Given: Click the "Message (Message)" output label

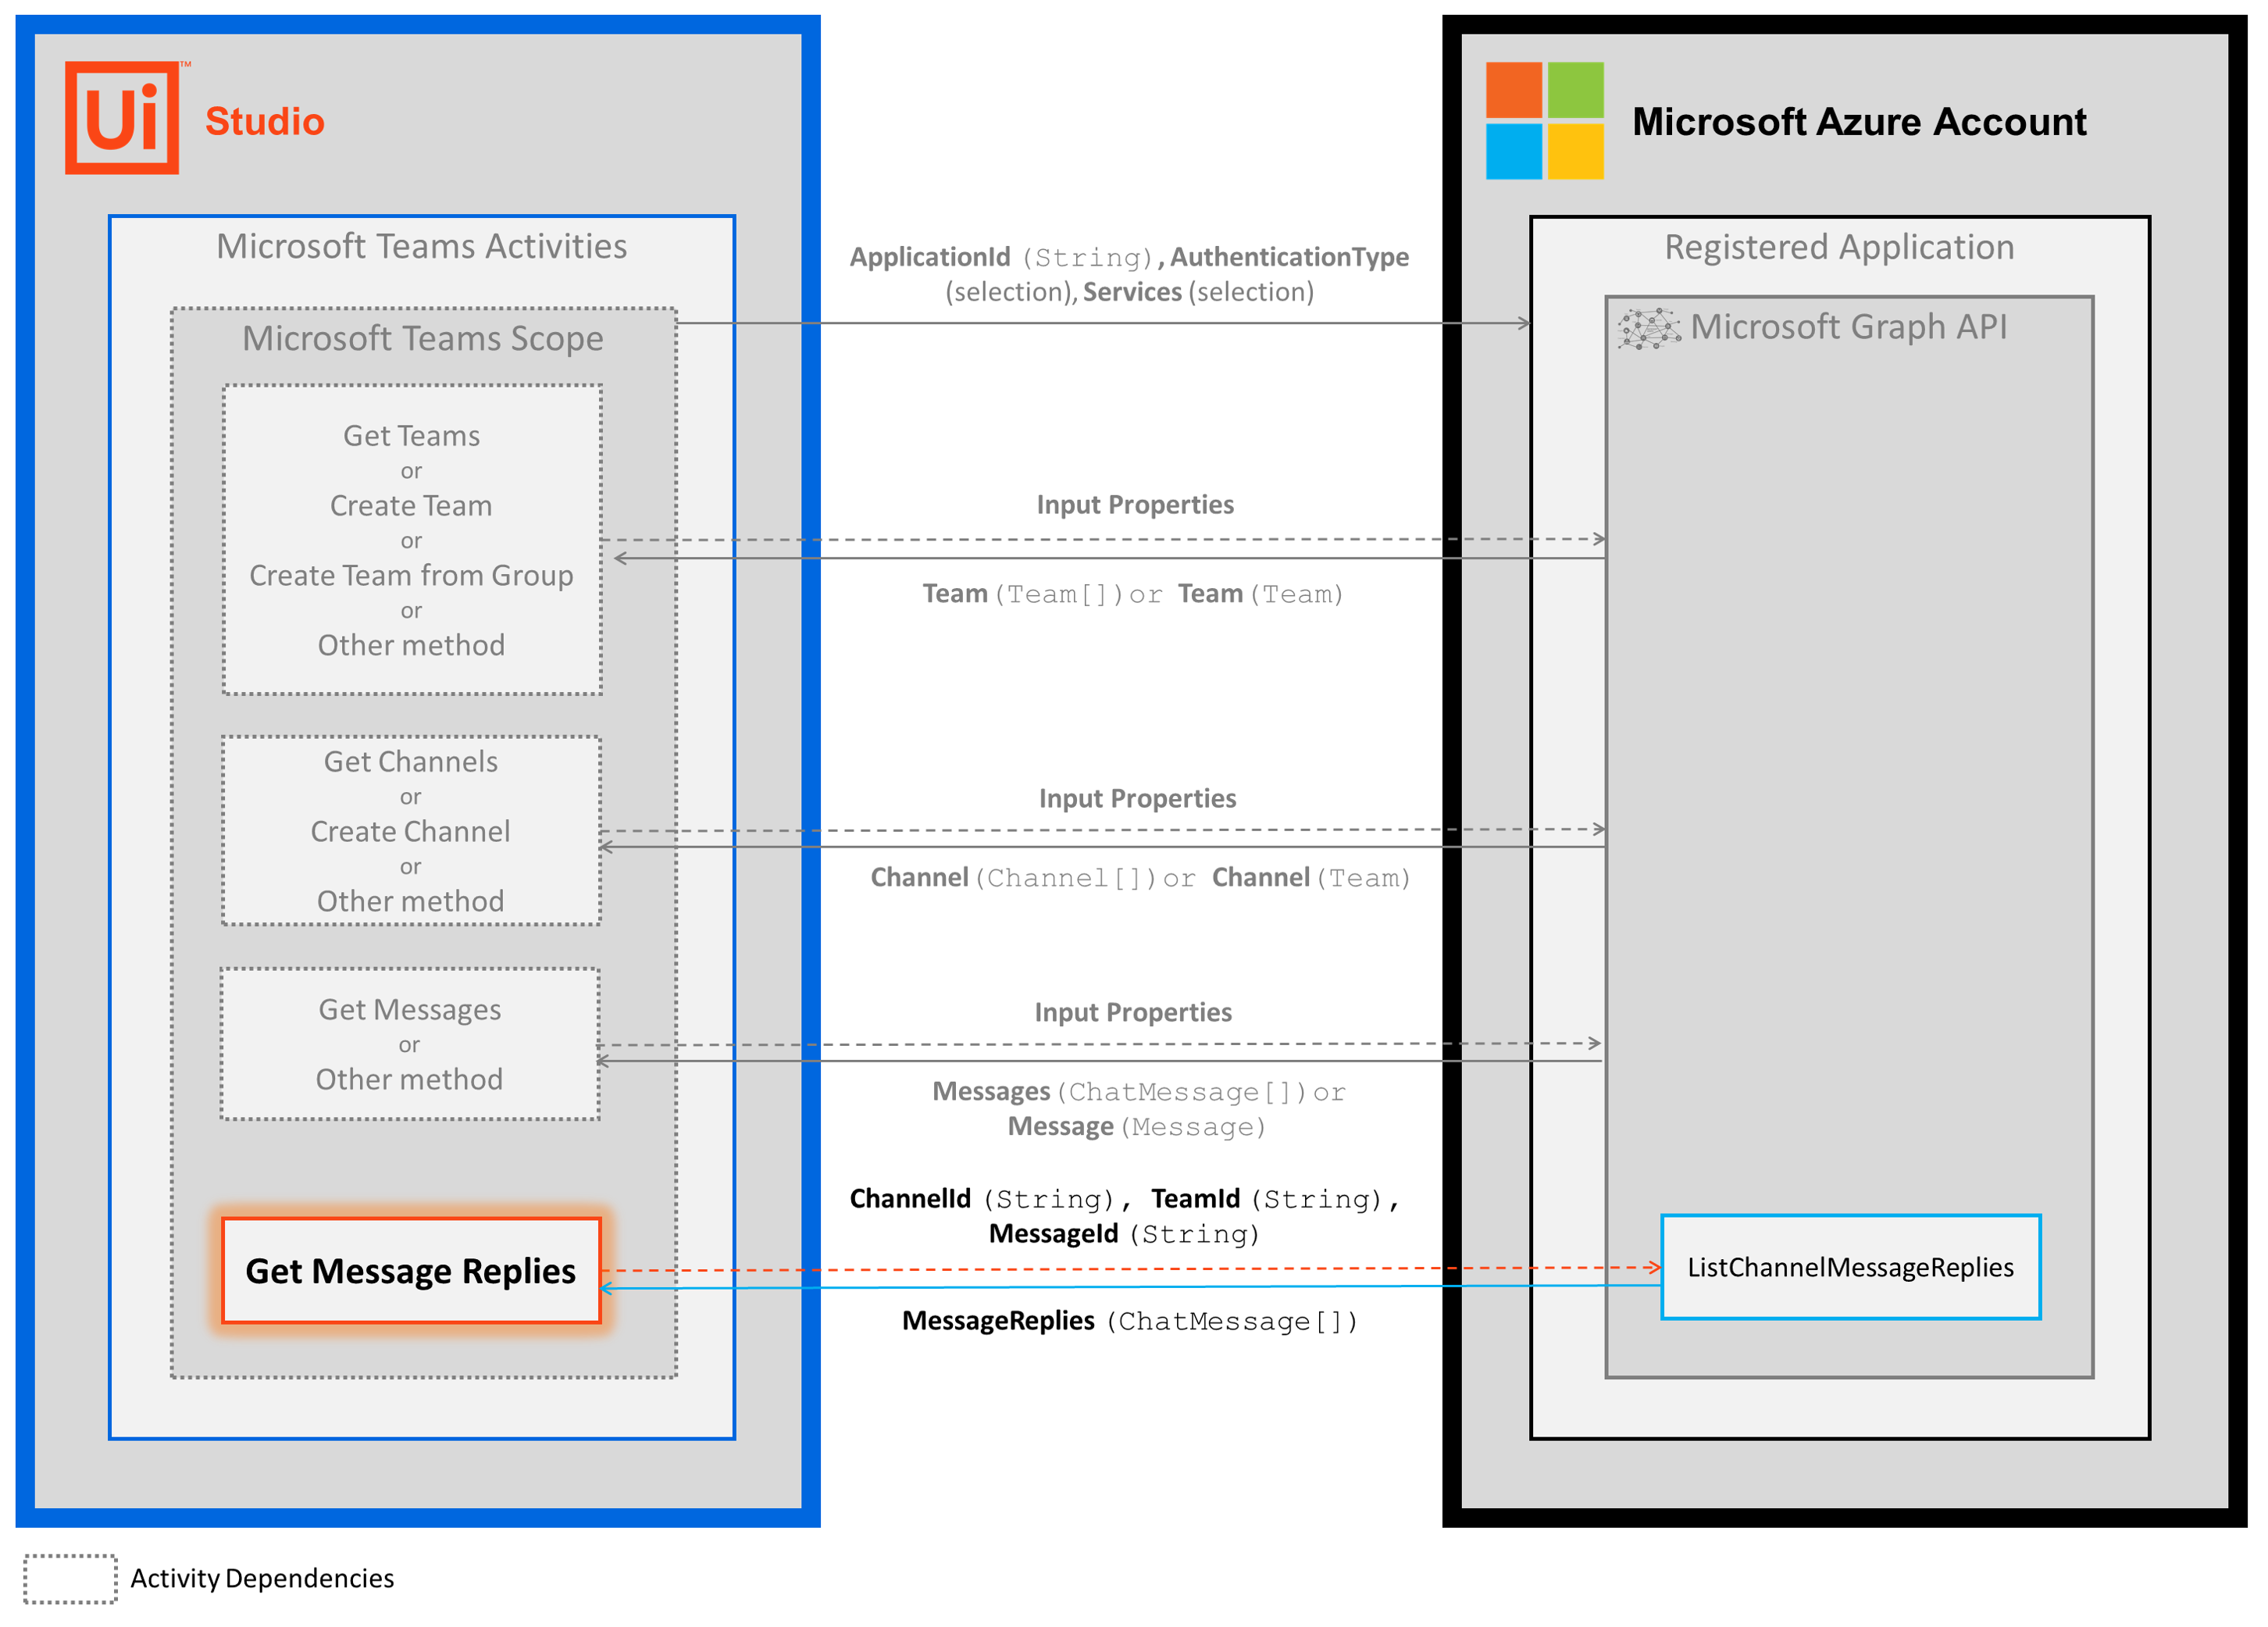Looking at the screenshot, I should pyautogui.click(x=1137, y=1127).
